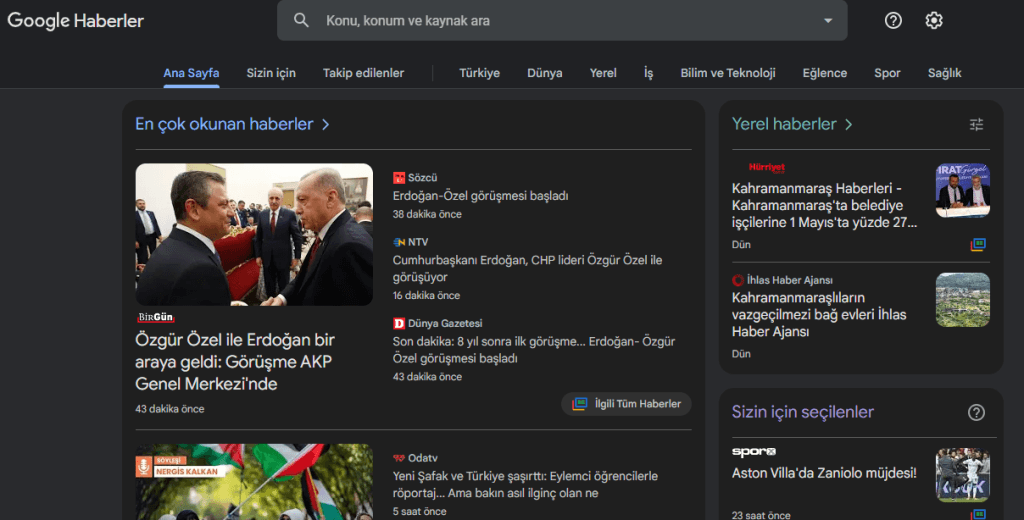This screenshot has width=1024, height=520.
Task: Click the Palestinian flags story photo
Action: [x=254, y=482]
